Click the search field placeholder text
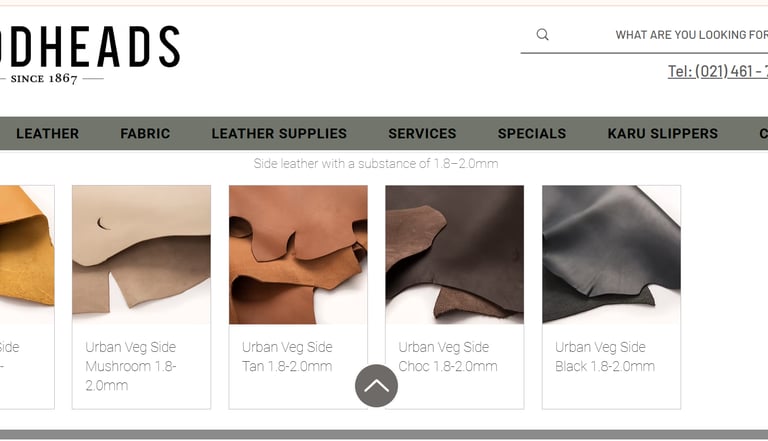 pyautogui.click(x=692, y=35)
